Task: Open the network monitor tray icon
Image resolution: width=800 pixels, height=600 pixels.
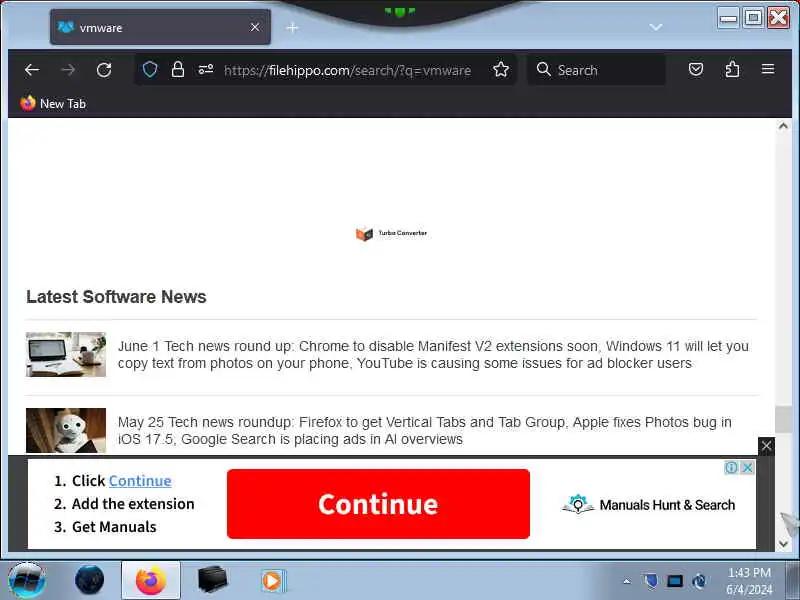Action: pyautogui.click(x=674, y=581)
